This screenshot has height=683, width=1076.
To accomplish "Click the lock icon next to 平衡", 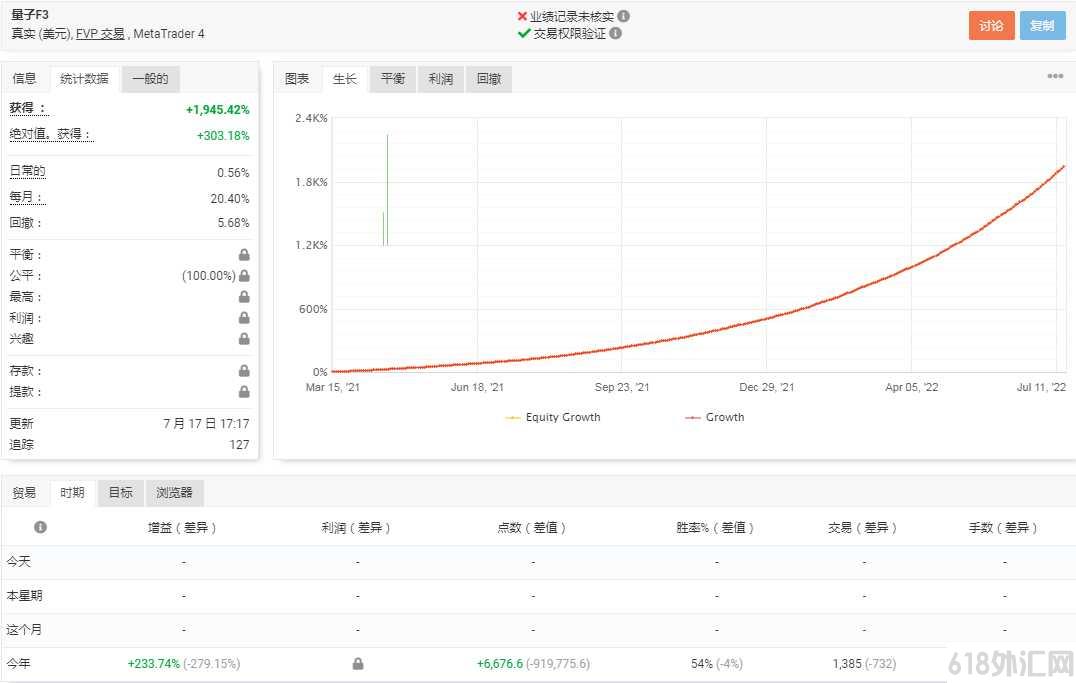I will coord(244,255).
